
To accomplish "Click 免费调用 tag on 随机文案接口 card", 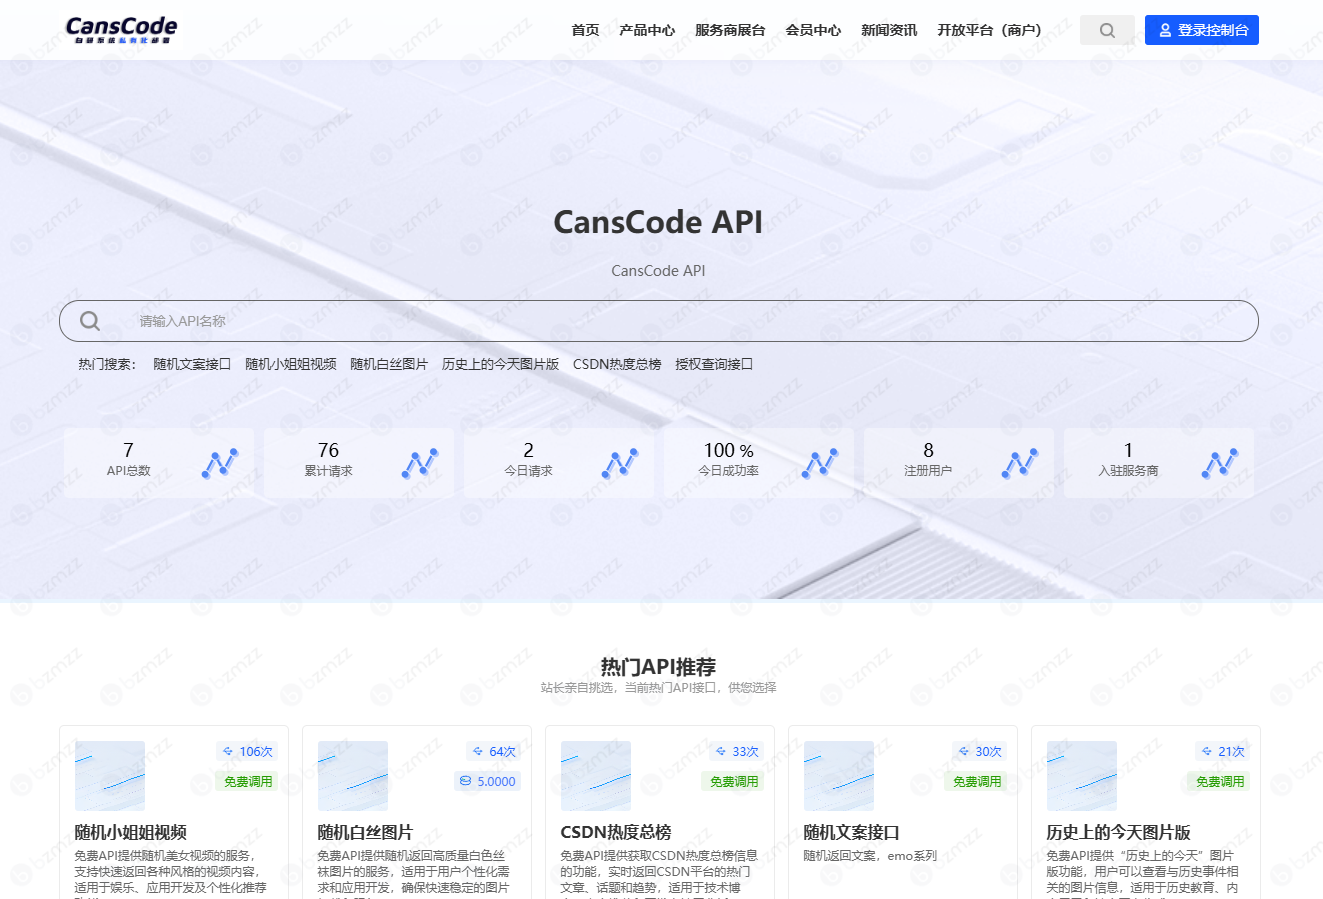I will pos(976,782).
